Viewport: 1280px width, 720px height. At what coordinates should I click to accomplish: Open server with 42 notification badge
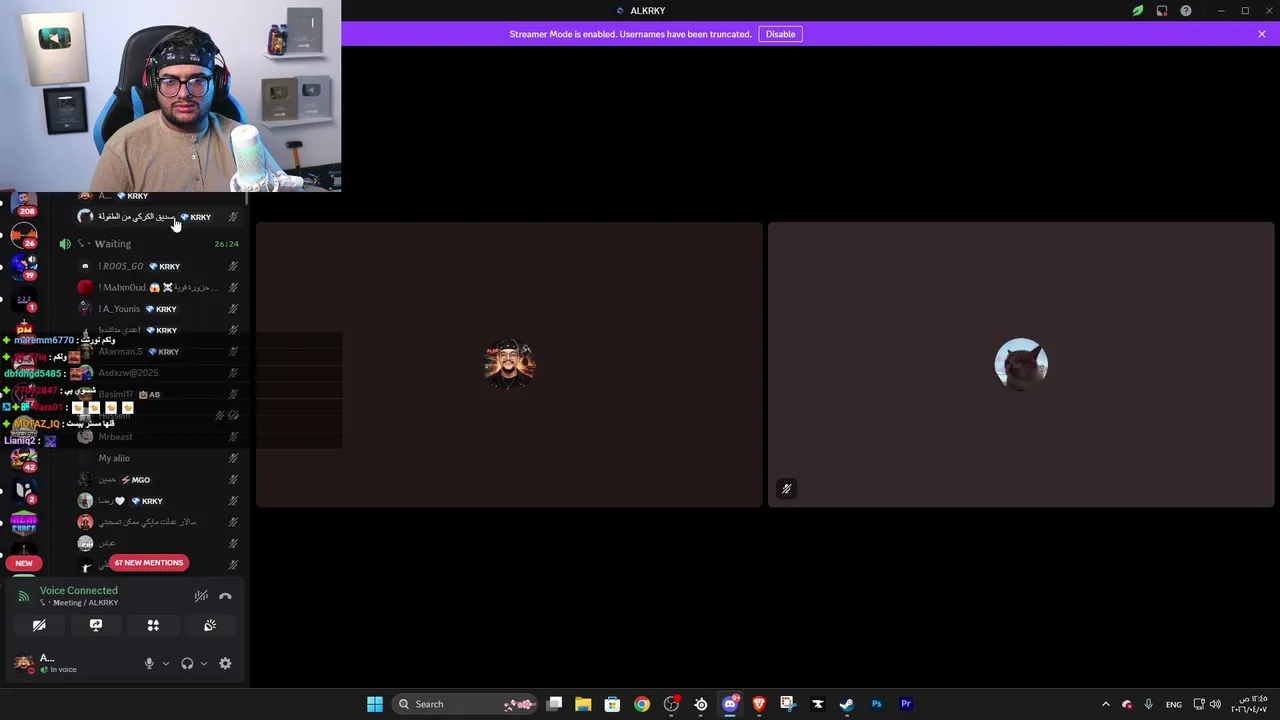(24, 460)
